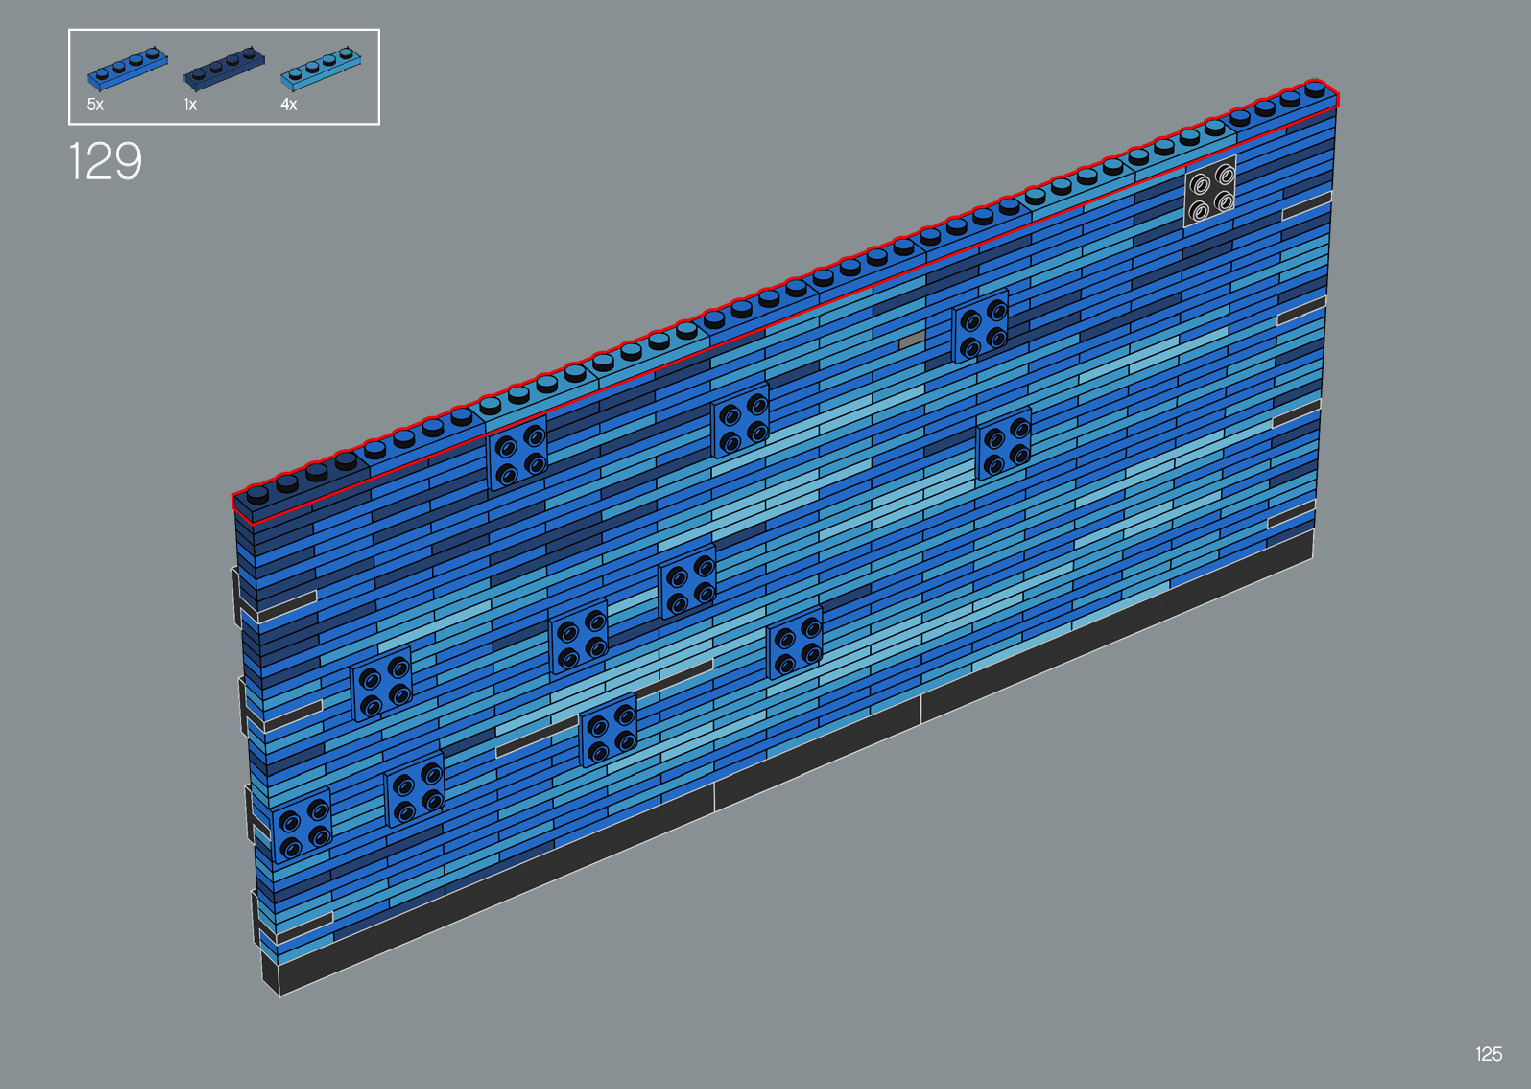Click the page number 125
Screen dimensions: 1531x1089
pos(1488,1054)
